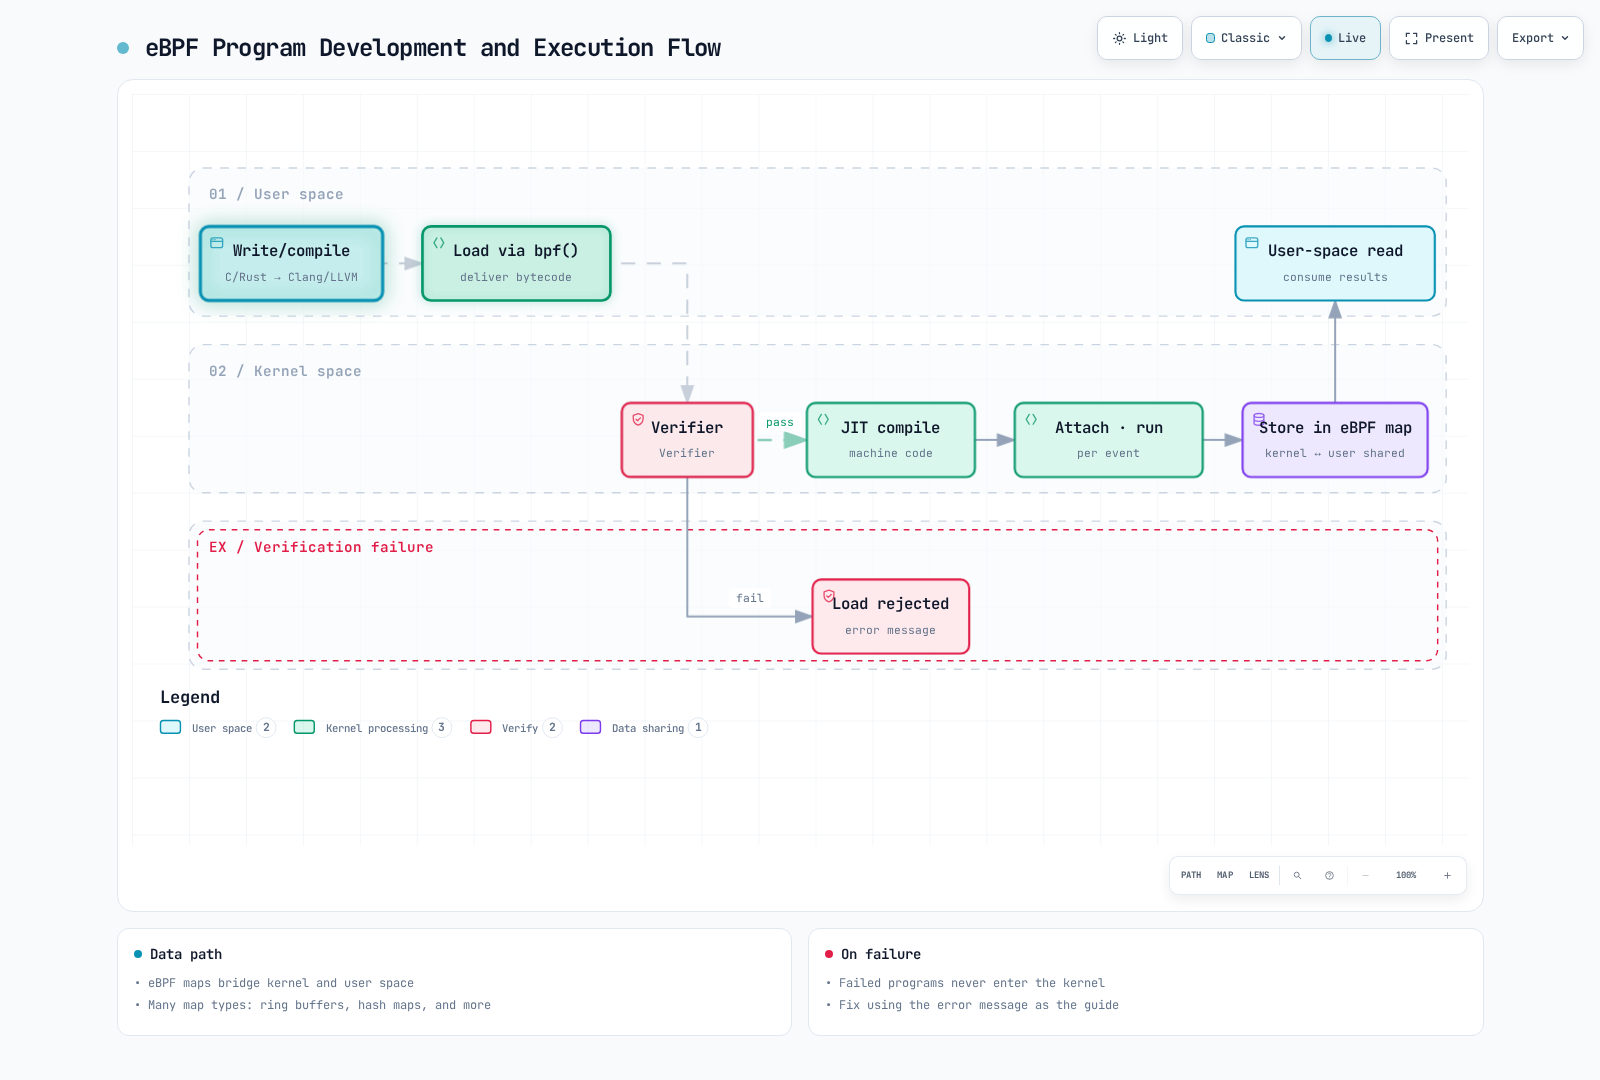Click the '01 / User space' lane label
The image size is (1600, 1080).
click(x=276, y=194)
